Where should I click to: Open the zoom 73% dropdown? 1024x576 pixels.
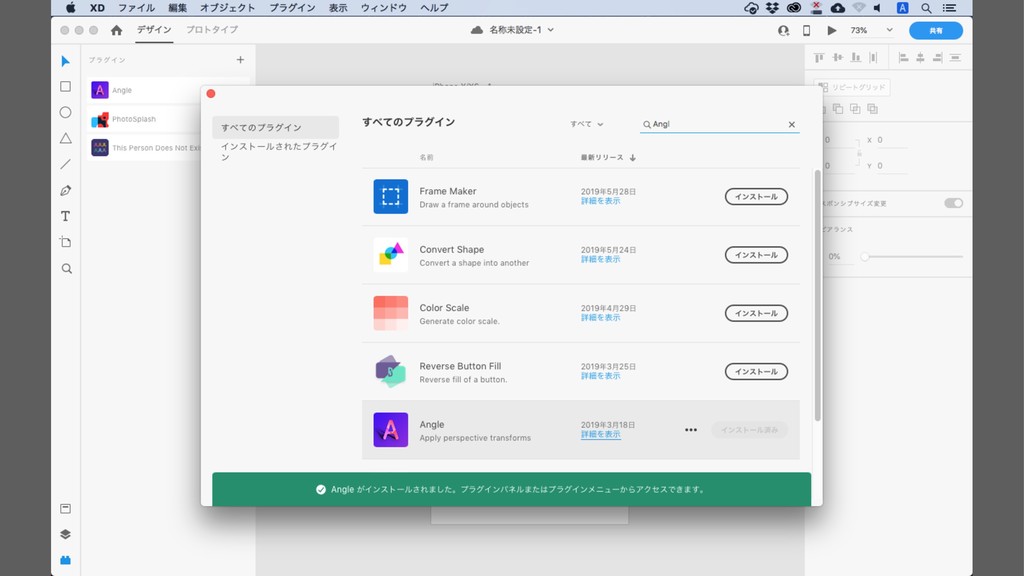(x=871, y=30)
